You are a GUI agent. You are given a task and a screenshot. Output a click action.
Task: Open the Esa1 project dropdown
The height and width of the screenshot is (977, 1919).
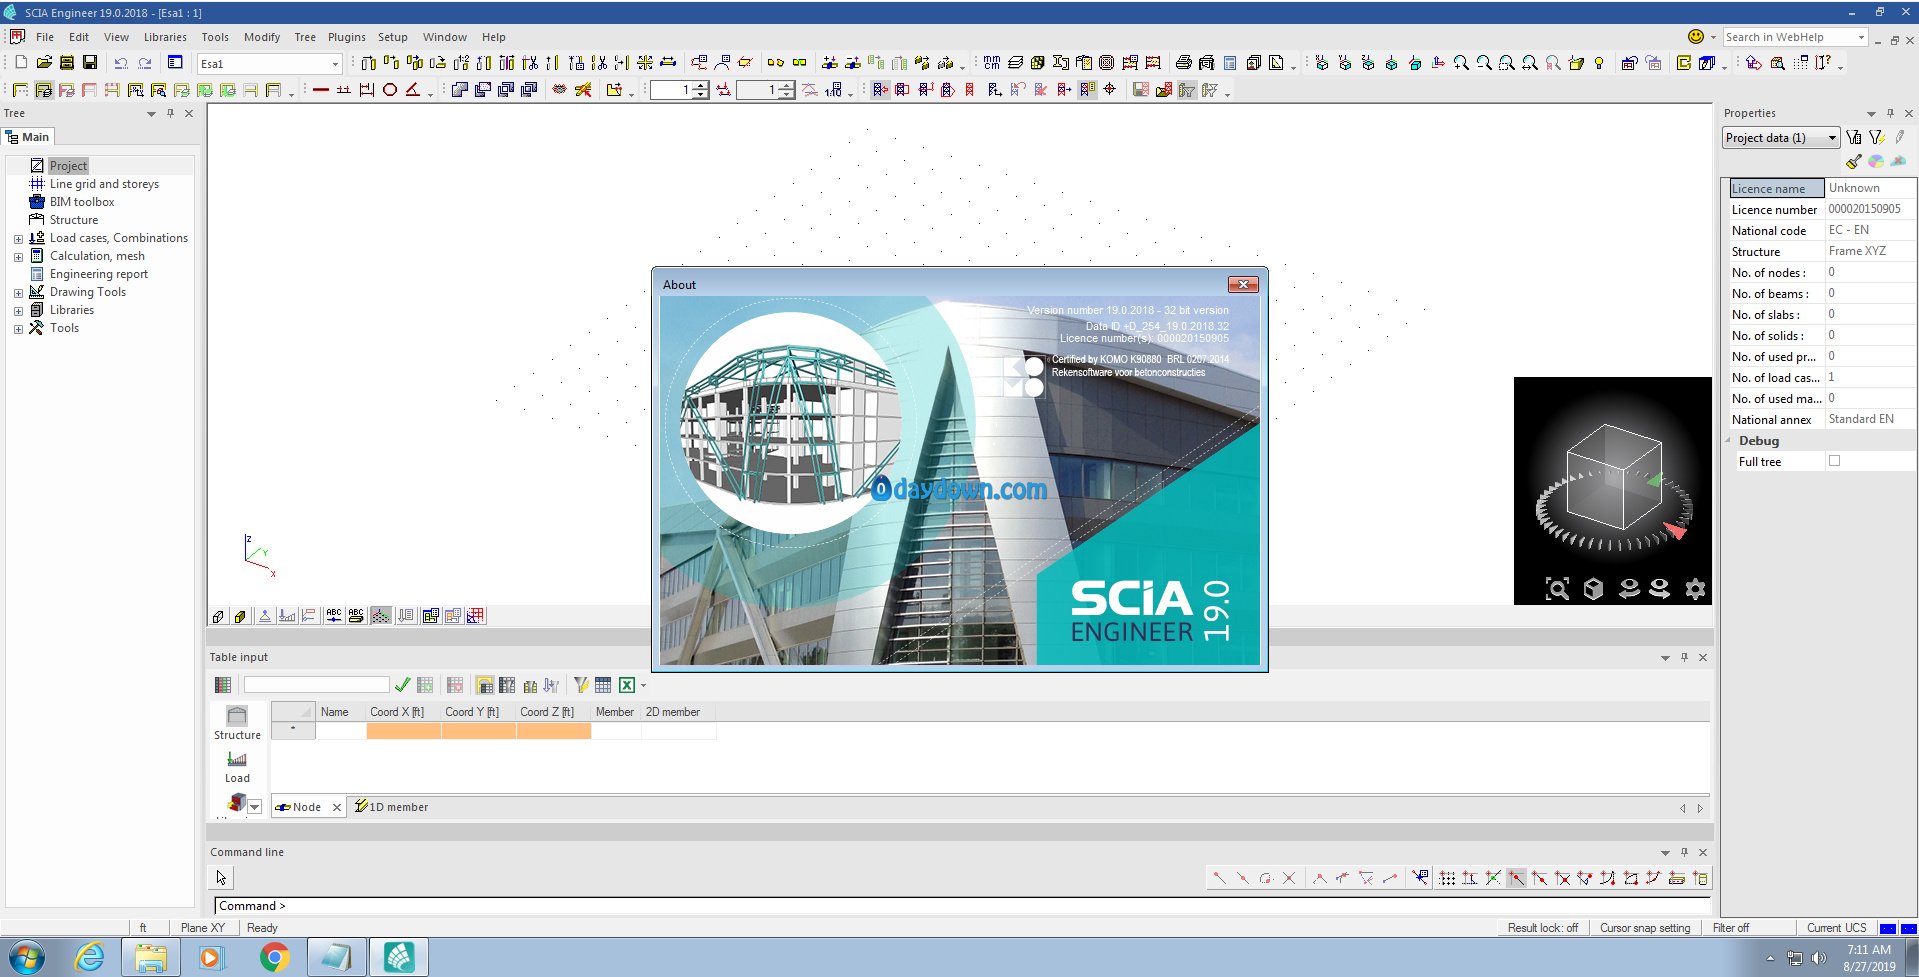point(335,63)
